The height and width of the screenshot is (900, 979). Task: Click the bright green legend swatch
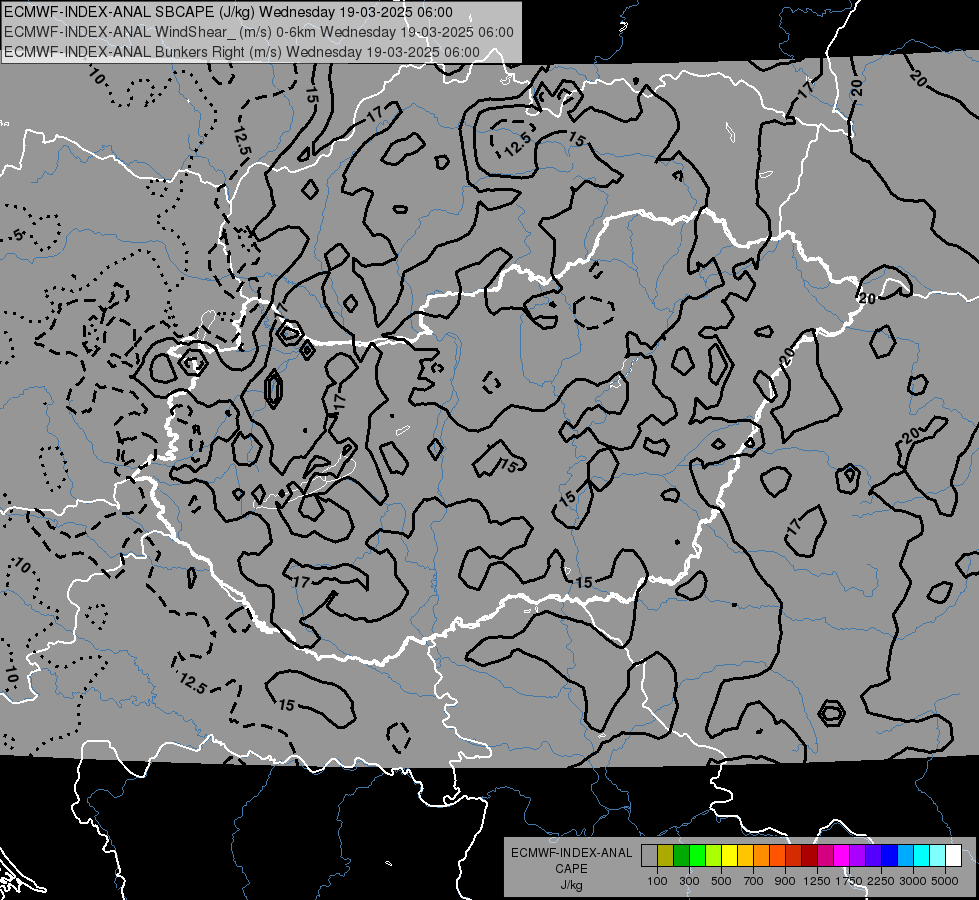tap(697, 856)
